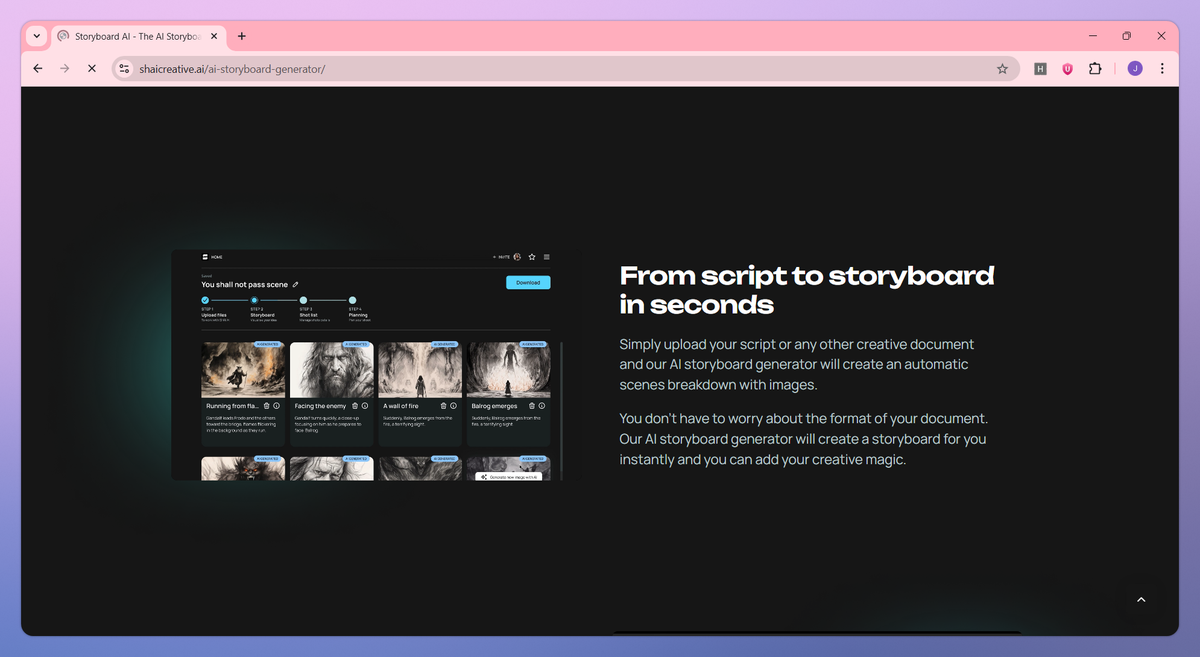Click the Generate new image with AI button
The width and height of the screenshot is (1200, 657).
coord(509,477)
